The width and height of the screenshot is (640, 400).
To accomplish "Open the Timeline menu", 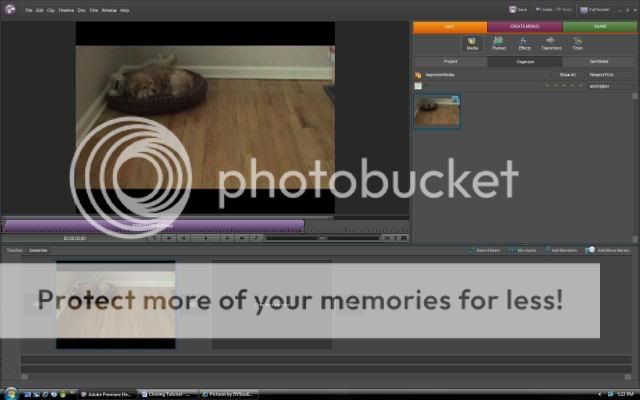I will tap(66, 10).
